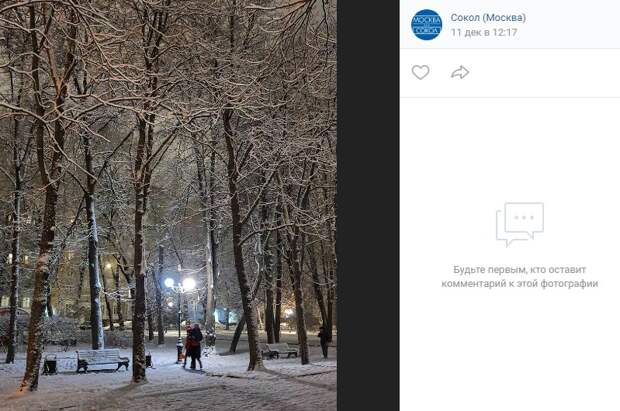Share the photo using the arrow icon
Screen dimensions: 620x411
click(460, 72)
